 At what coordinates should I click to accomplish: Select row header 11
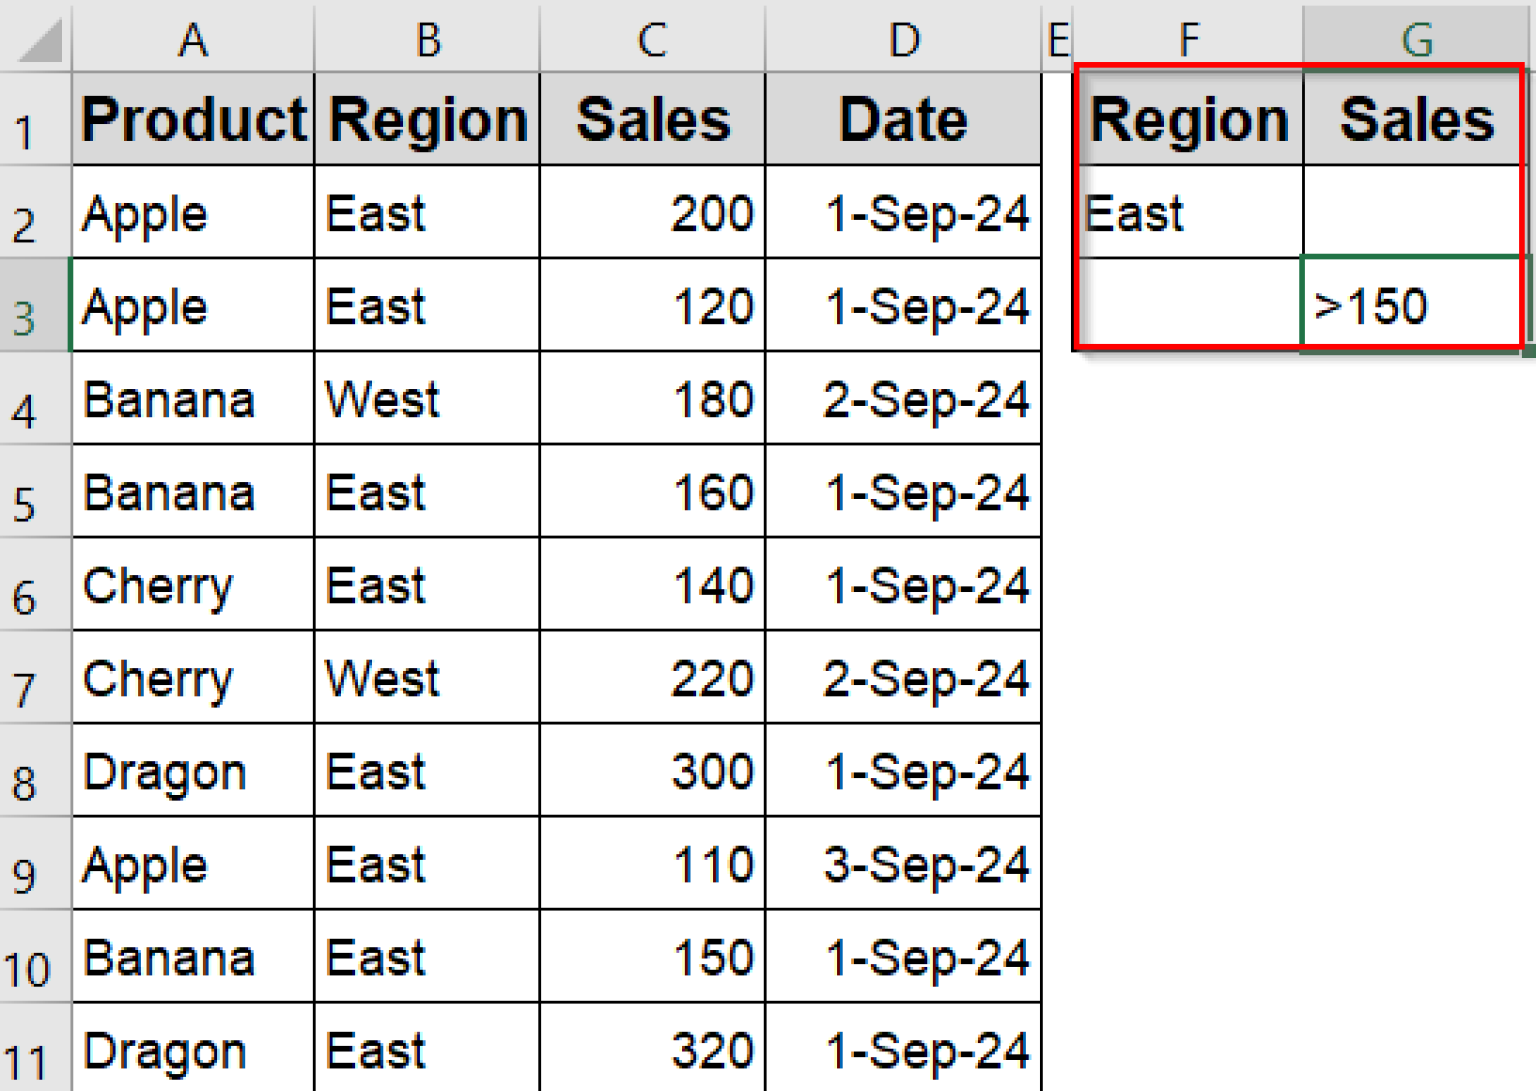(x=33, y=1049)
